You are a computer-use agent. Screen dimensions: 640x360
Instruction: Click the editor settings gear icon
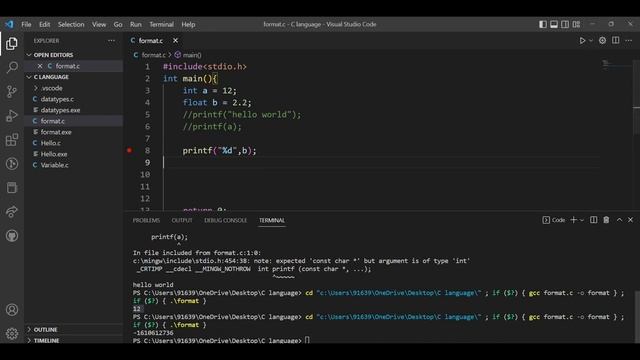click(x=602, y=40)
